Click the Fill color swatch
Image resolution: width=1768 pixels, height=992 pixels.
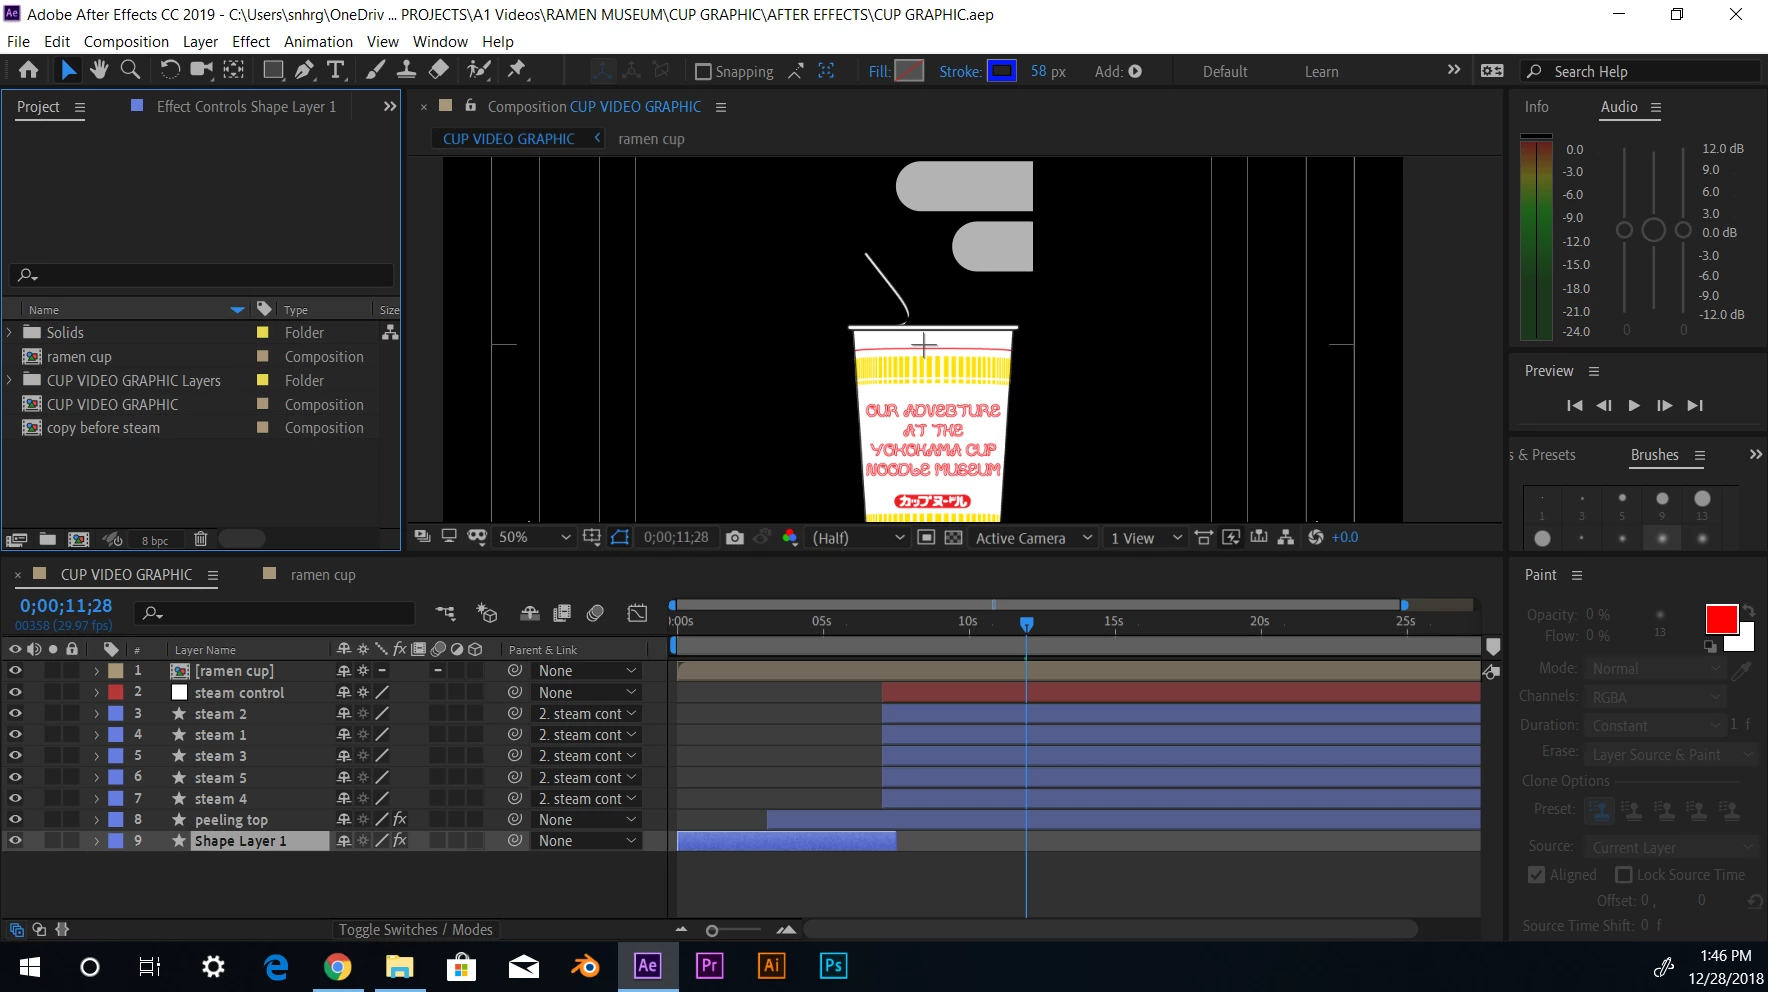pyautogui.click(x=909, y=71)
